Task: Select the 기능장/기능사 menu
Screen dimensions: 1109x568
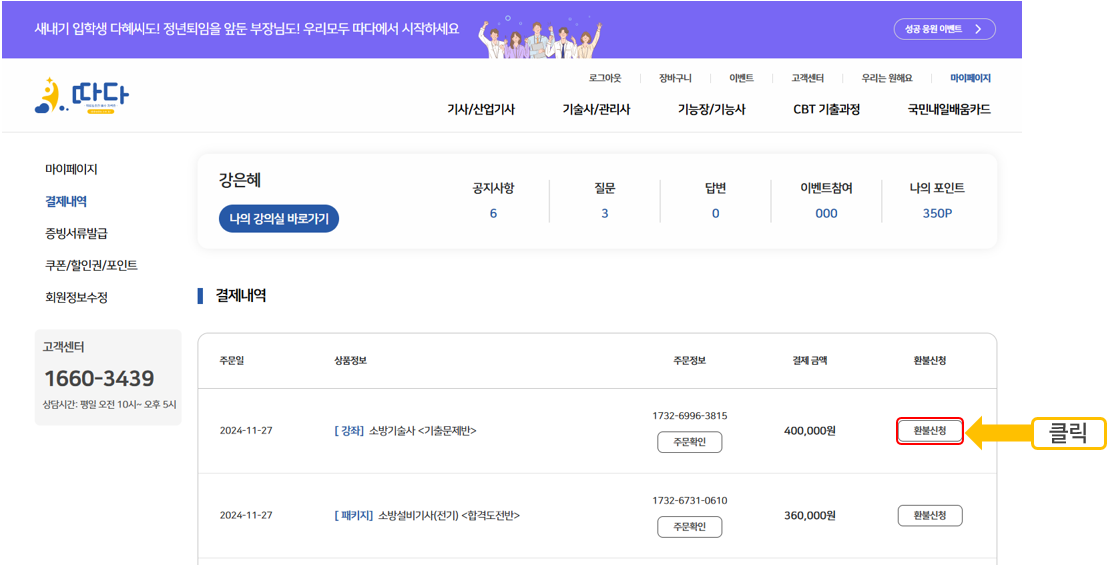Action: [x=712, y=109]
